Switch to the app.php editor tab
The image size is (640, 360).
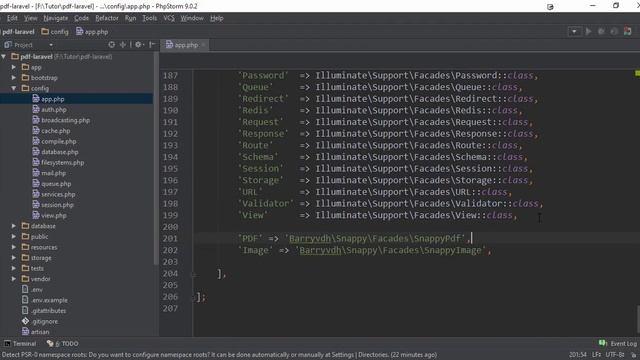pyautogui.click(x=184, y=45)
